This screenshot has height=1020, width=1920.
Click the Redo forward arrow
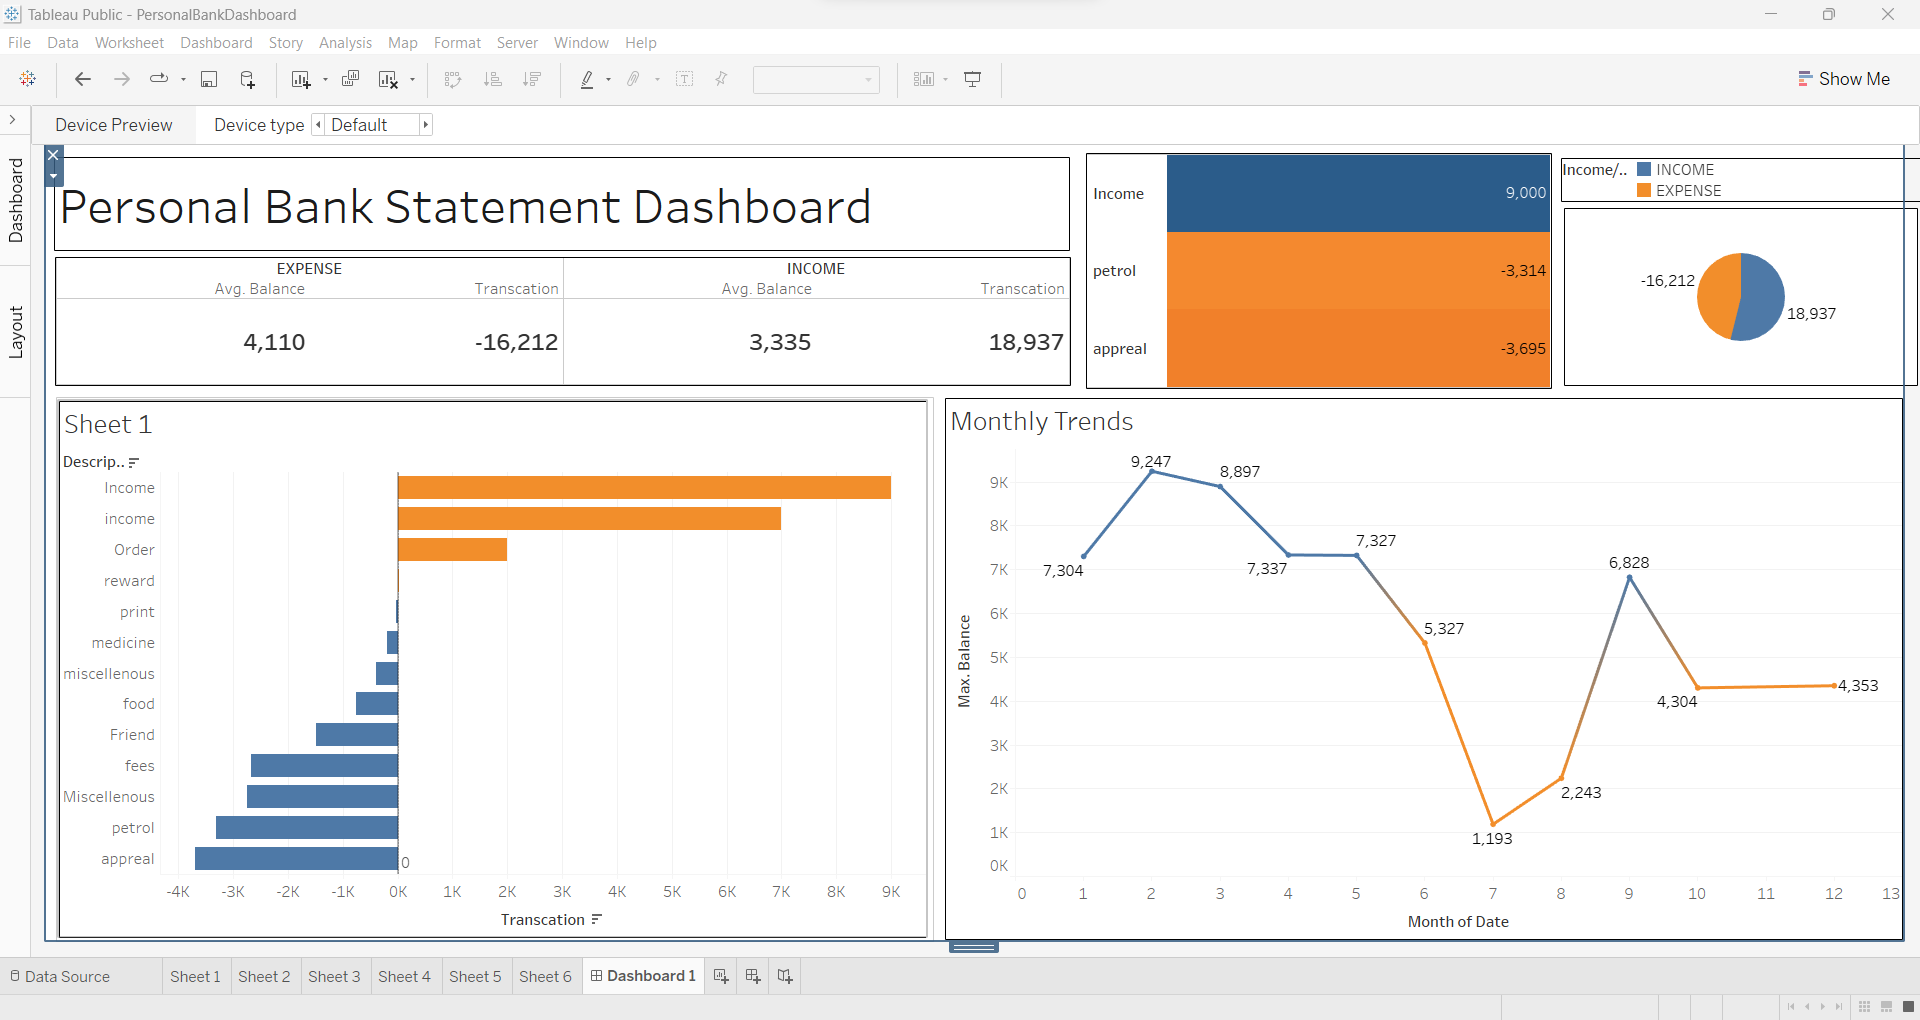[122, 79]
